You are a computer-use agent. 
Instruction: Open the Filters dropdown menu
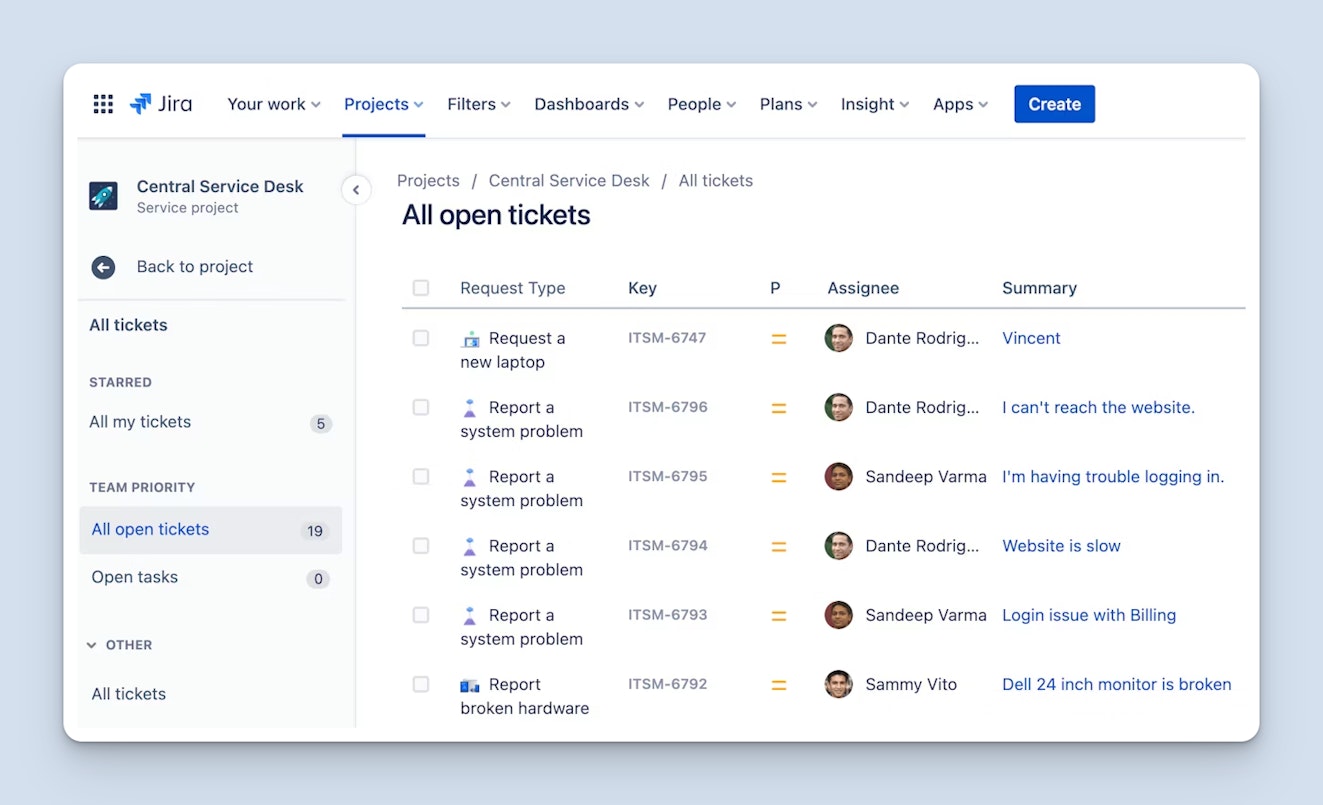[478, 104]
